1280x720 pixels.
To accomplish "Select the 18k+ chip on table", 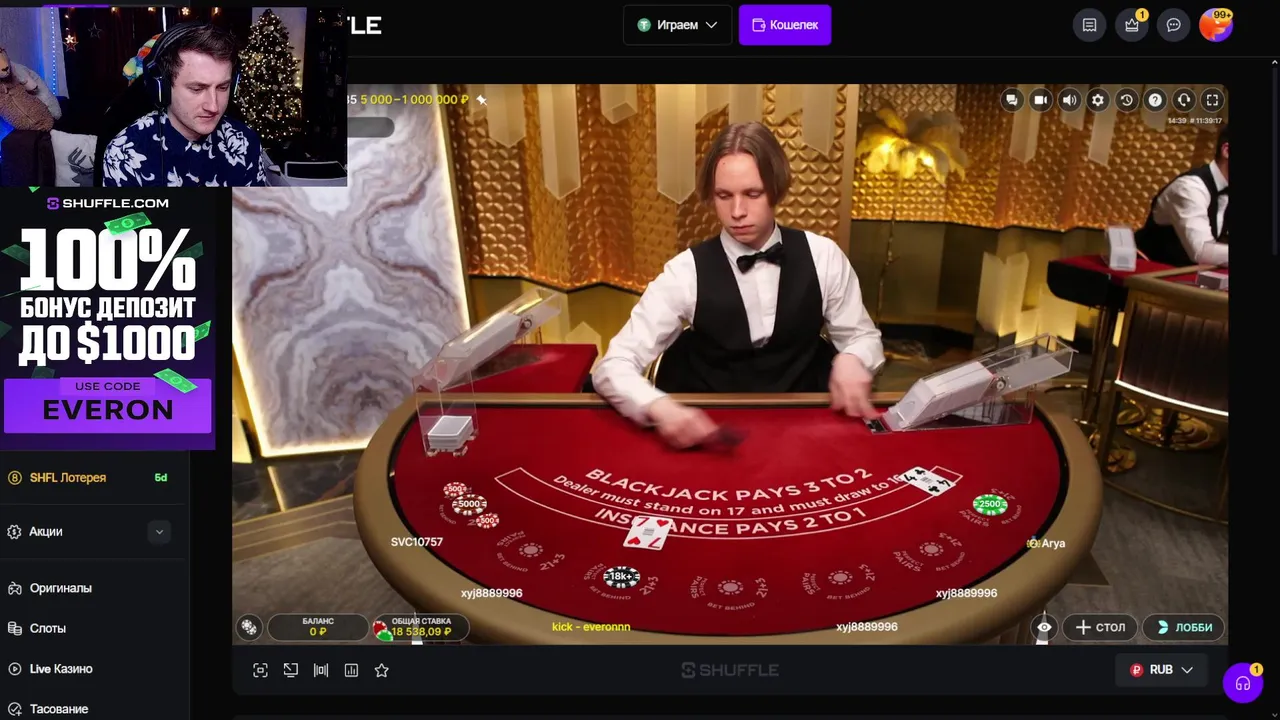I will coord(620,577).
